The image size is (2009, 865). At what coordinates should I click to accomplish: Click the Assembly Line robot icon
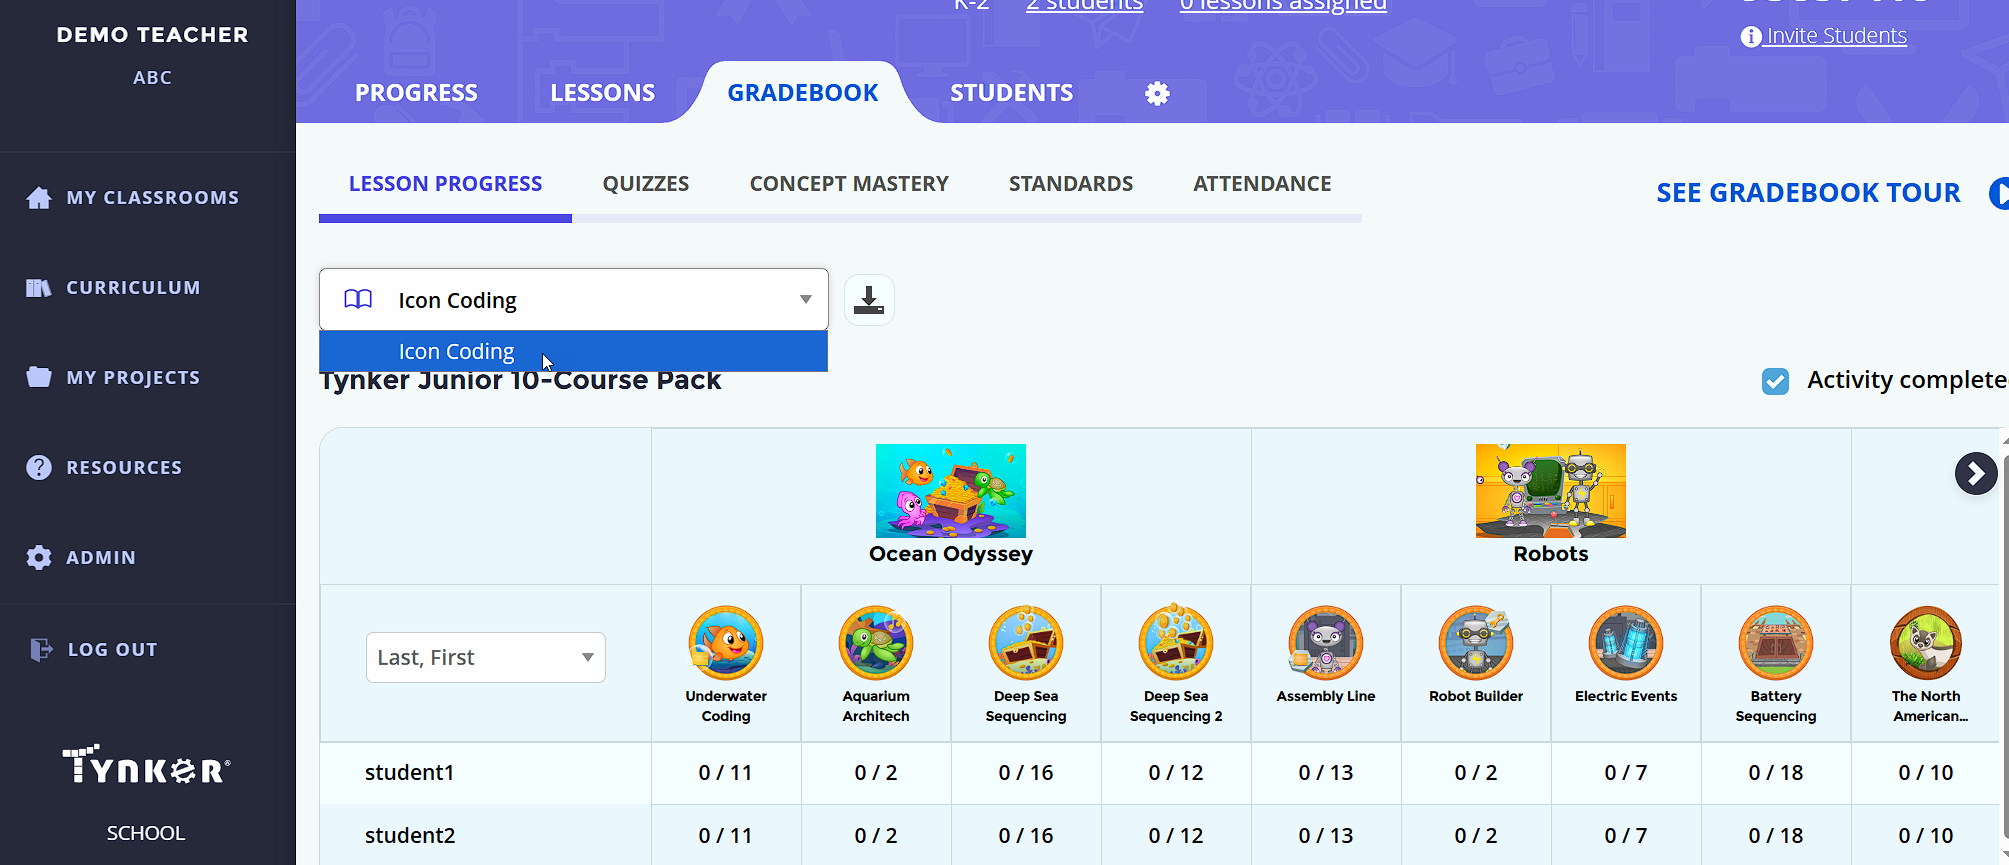click(x=1326, y=643)
